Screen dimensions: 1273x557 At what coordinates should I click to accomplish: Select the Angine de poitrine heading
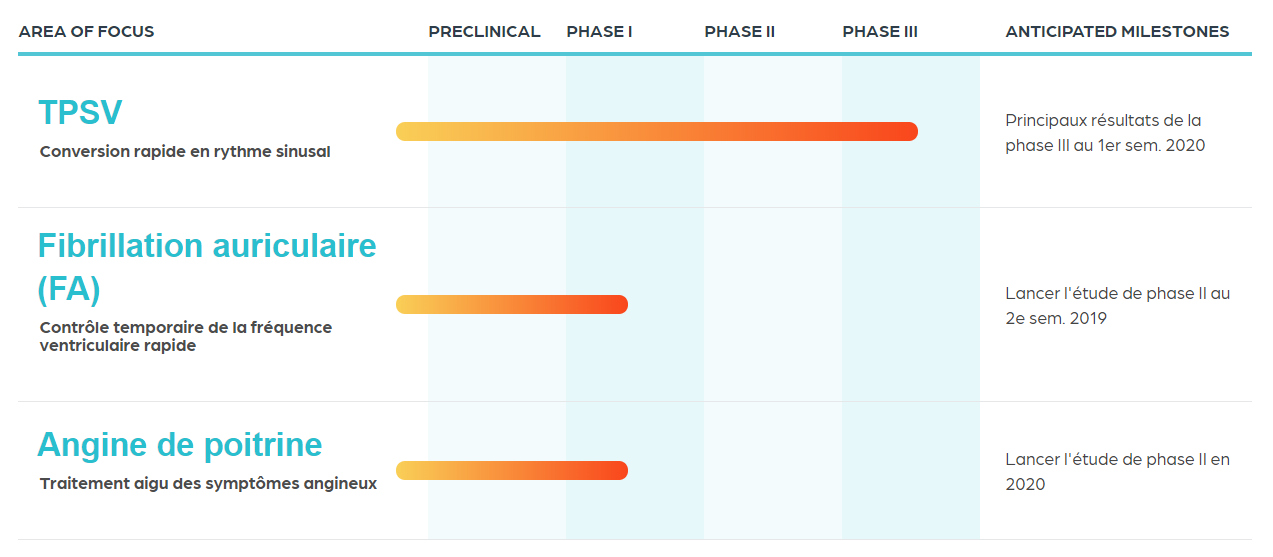[x=180, y=444]
